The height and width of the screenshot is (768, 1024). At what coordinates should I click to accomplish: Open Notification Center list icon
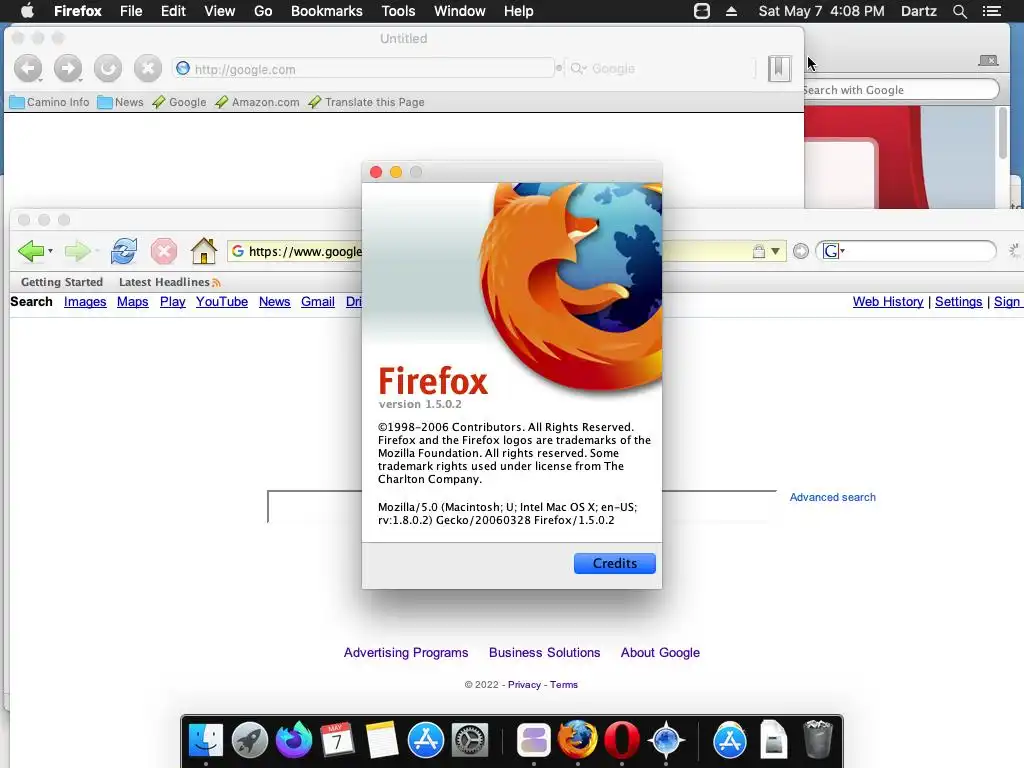coord(992,11)
